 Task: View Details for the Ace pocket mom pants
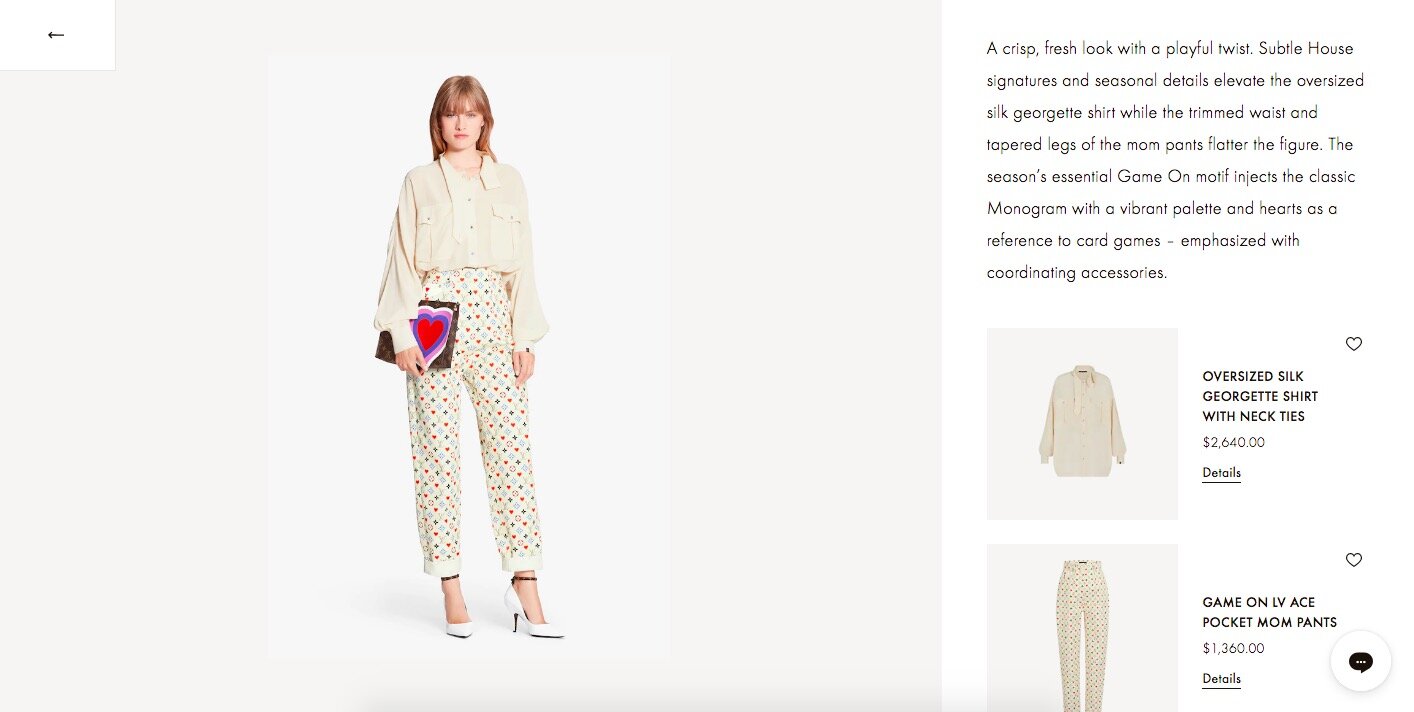click(x=1221, y=679)
